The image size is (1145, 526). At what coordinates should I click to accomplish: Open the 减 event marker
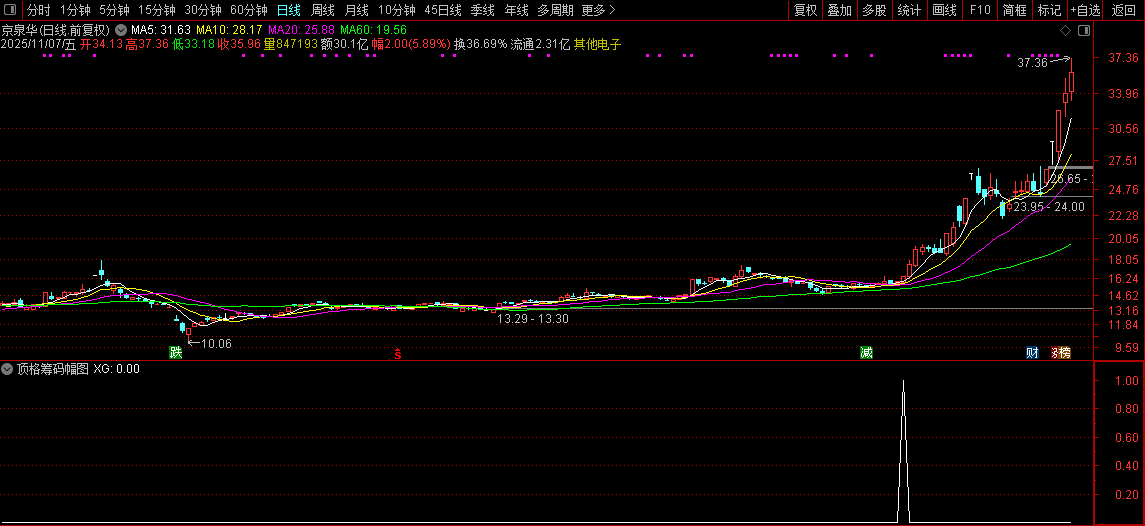click(866, 353)
